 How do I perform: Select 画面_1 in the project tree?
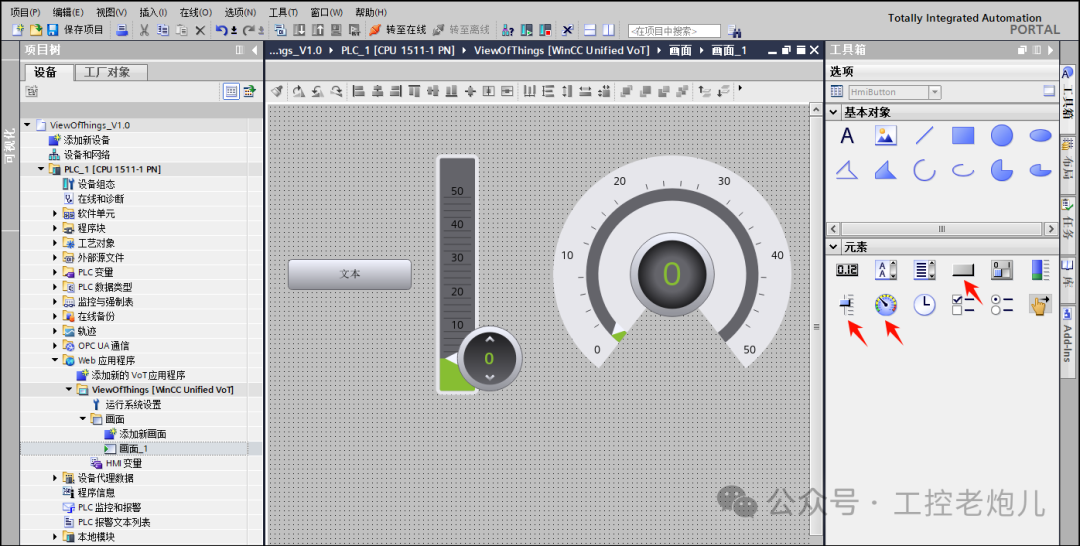(x=134, y=448)
